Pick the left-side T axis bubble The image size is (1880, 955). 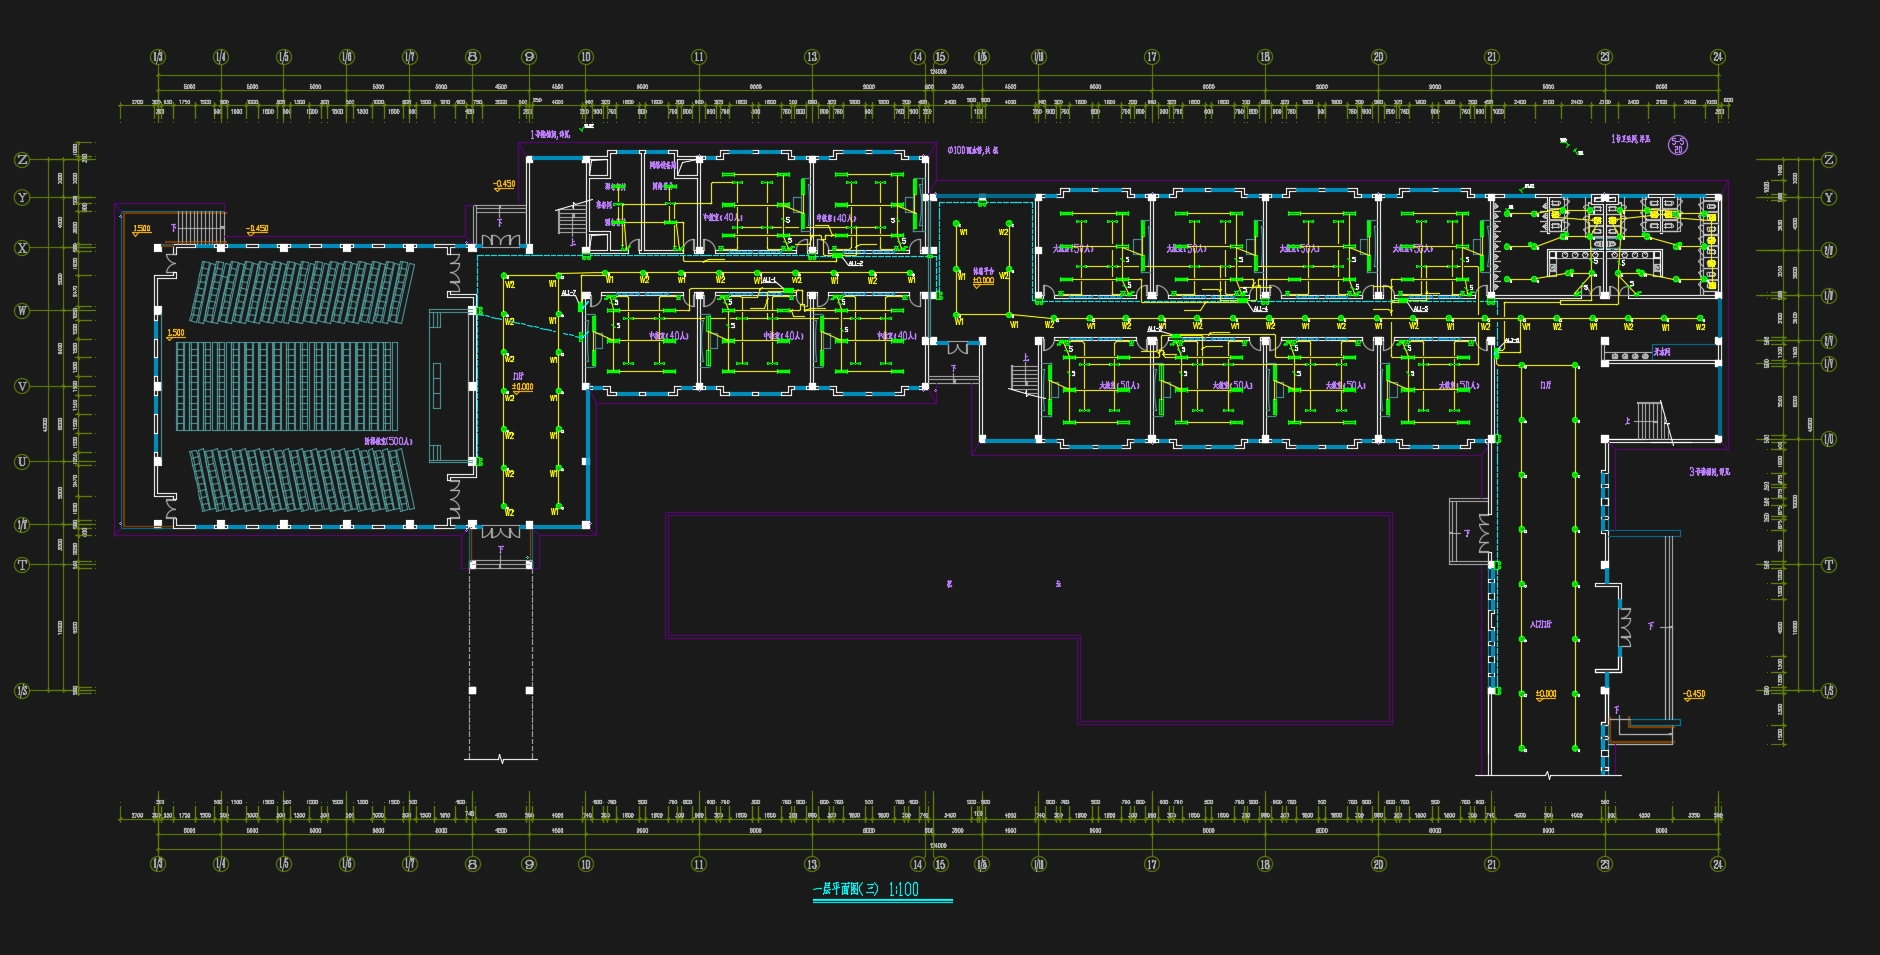click(22, 565)
